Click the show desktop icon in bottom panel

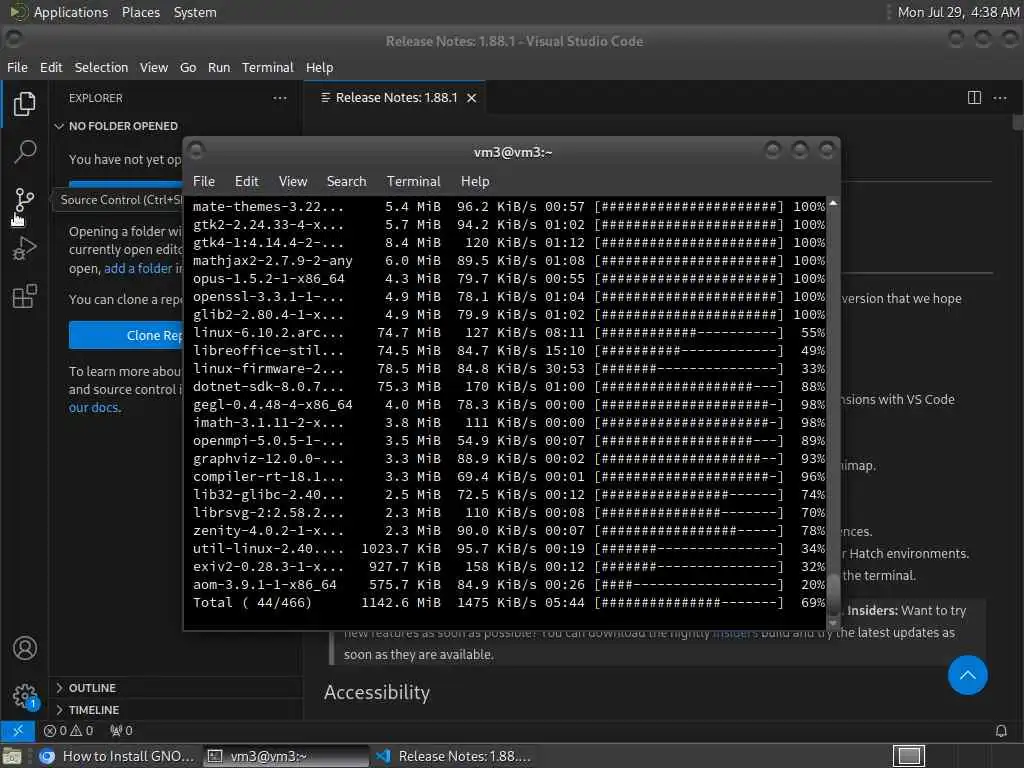(12, 756)
